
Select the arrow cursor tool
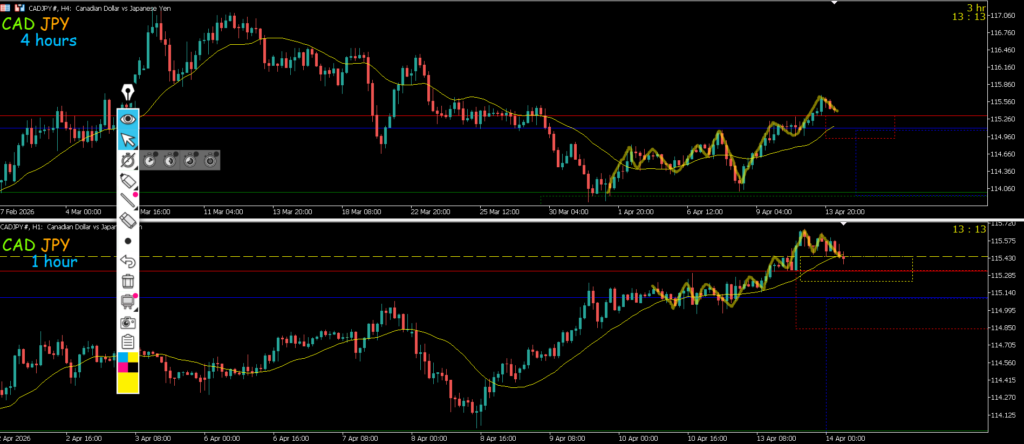pos(127,138)
